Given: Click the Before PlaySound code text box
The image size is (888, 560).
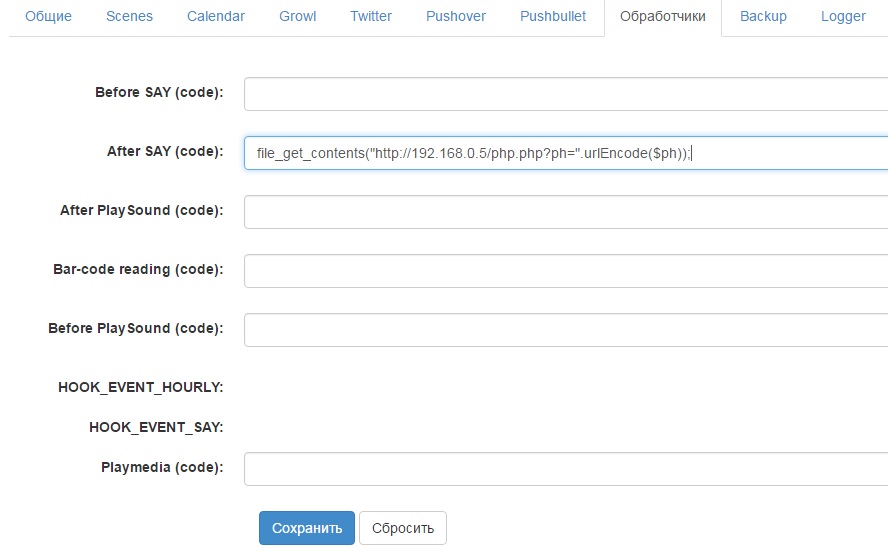Looking at the screenshot, I should click(565, 330).
